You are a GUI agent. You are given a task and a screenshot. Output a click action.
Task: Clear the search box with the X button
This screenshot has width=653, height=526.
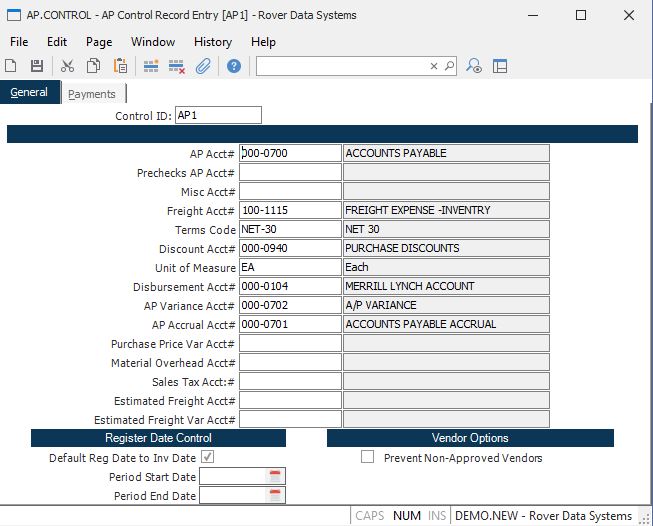434,66
